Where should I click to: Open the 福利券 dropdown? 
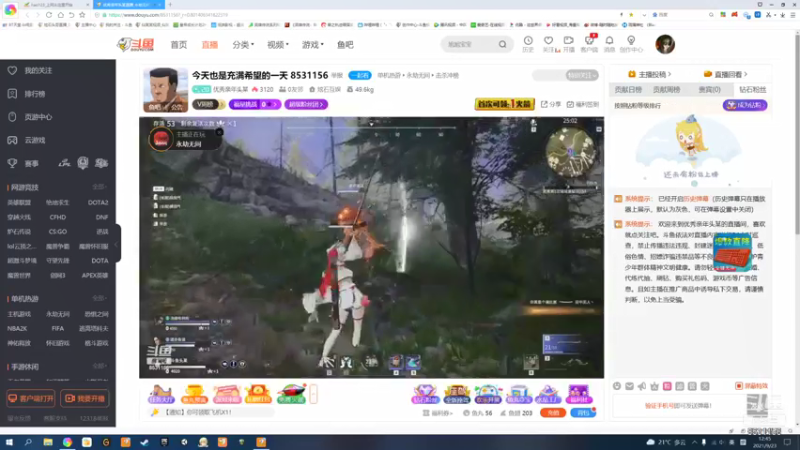(x=438, y=413)
